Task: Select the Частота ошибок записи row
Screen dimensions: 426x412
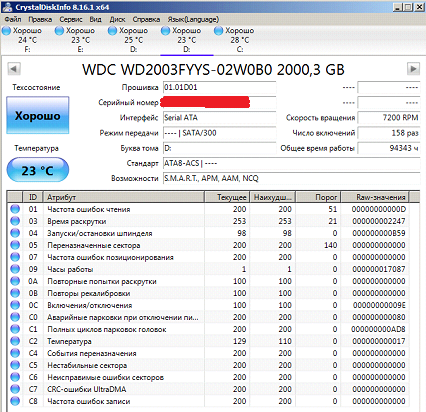Action: (x=208, y=401)
